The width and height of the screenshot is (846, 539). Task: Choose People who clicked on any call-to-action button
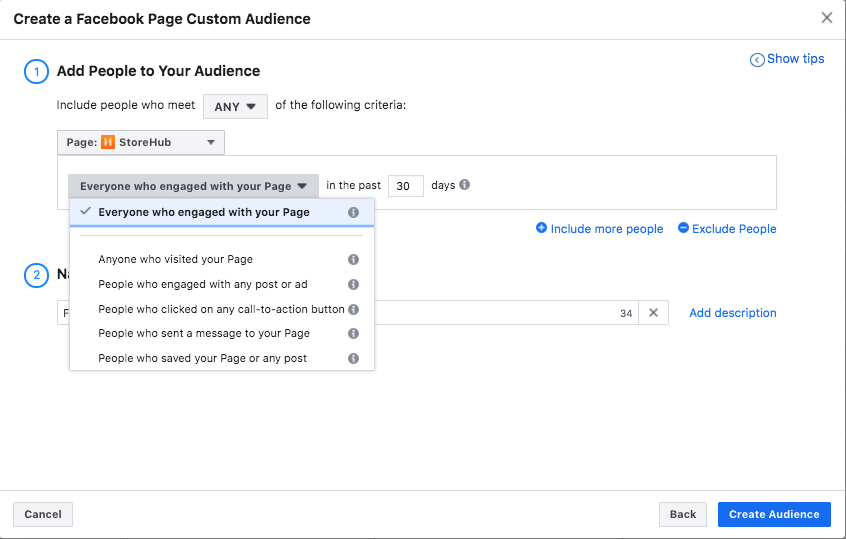[x=222, y=309]
